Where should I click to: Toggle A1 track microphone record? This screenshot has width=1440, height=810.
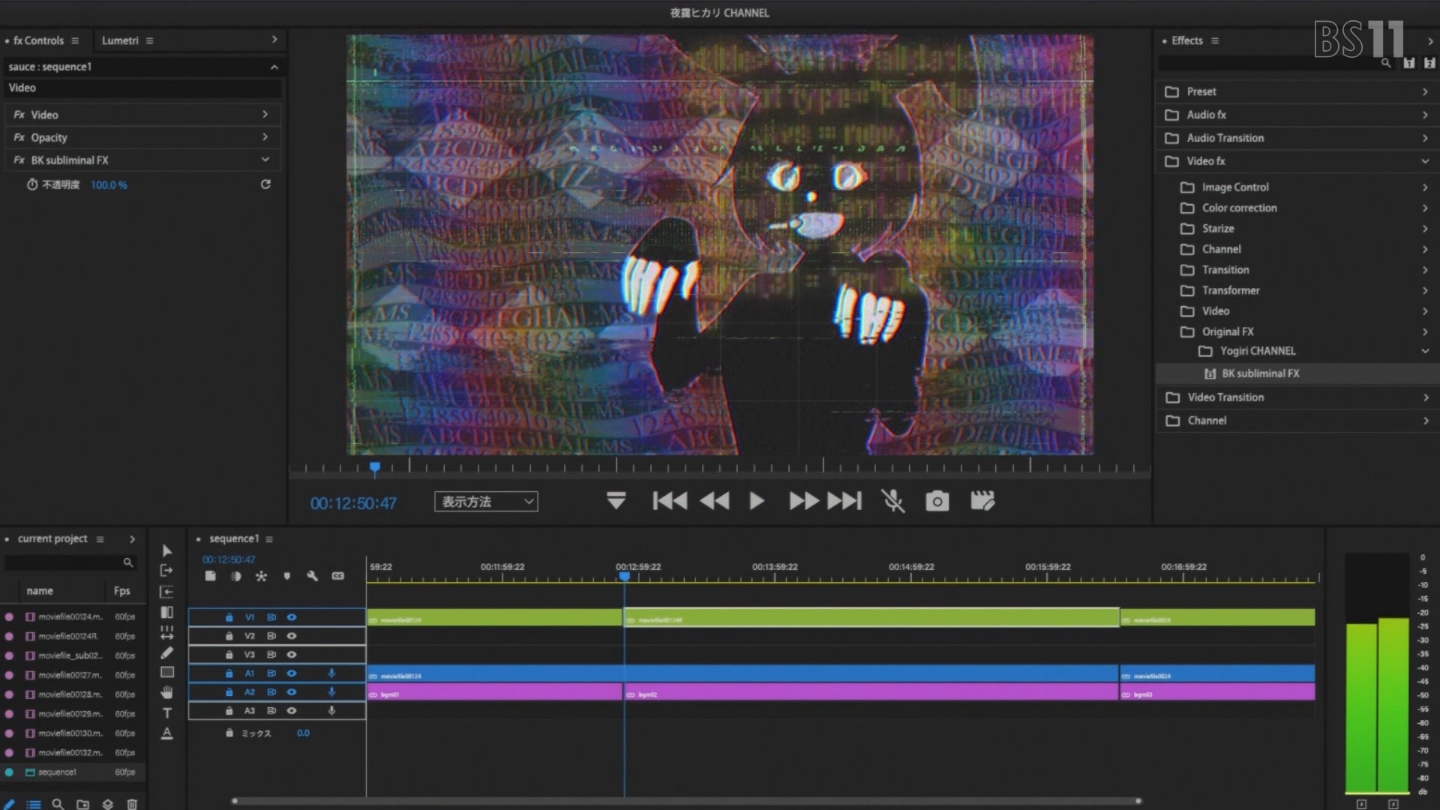tap(332, 674)
